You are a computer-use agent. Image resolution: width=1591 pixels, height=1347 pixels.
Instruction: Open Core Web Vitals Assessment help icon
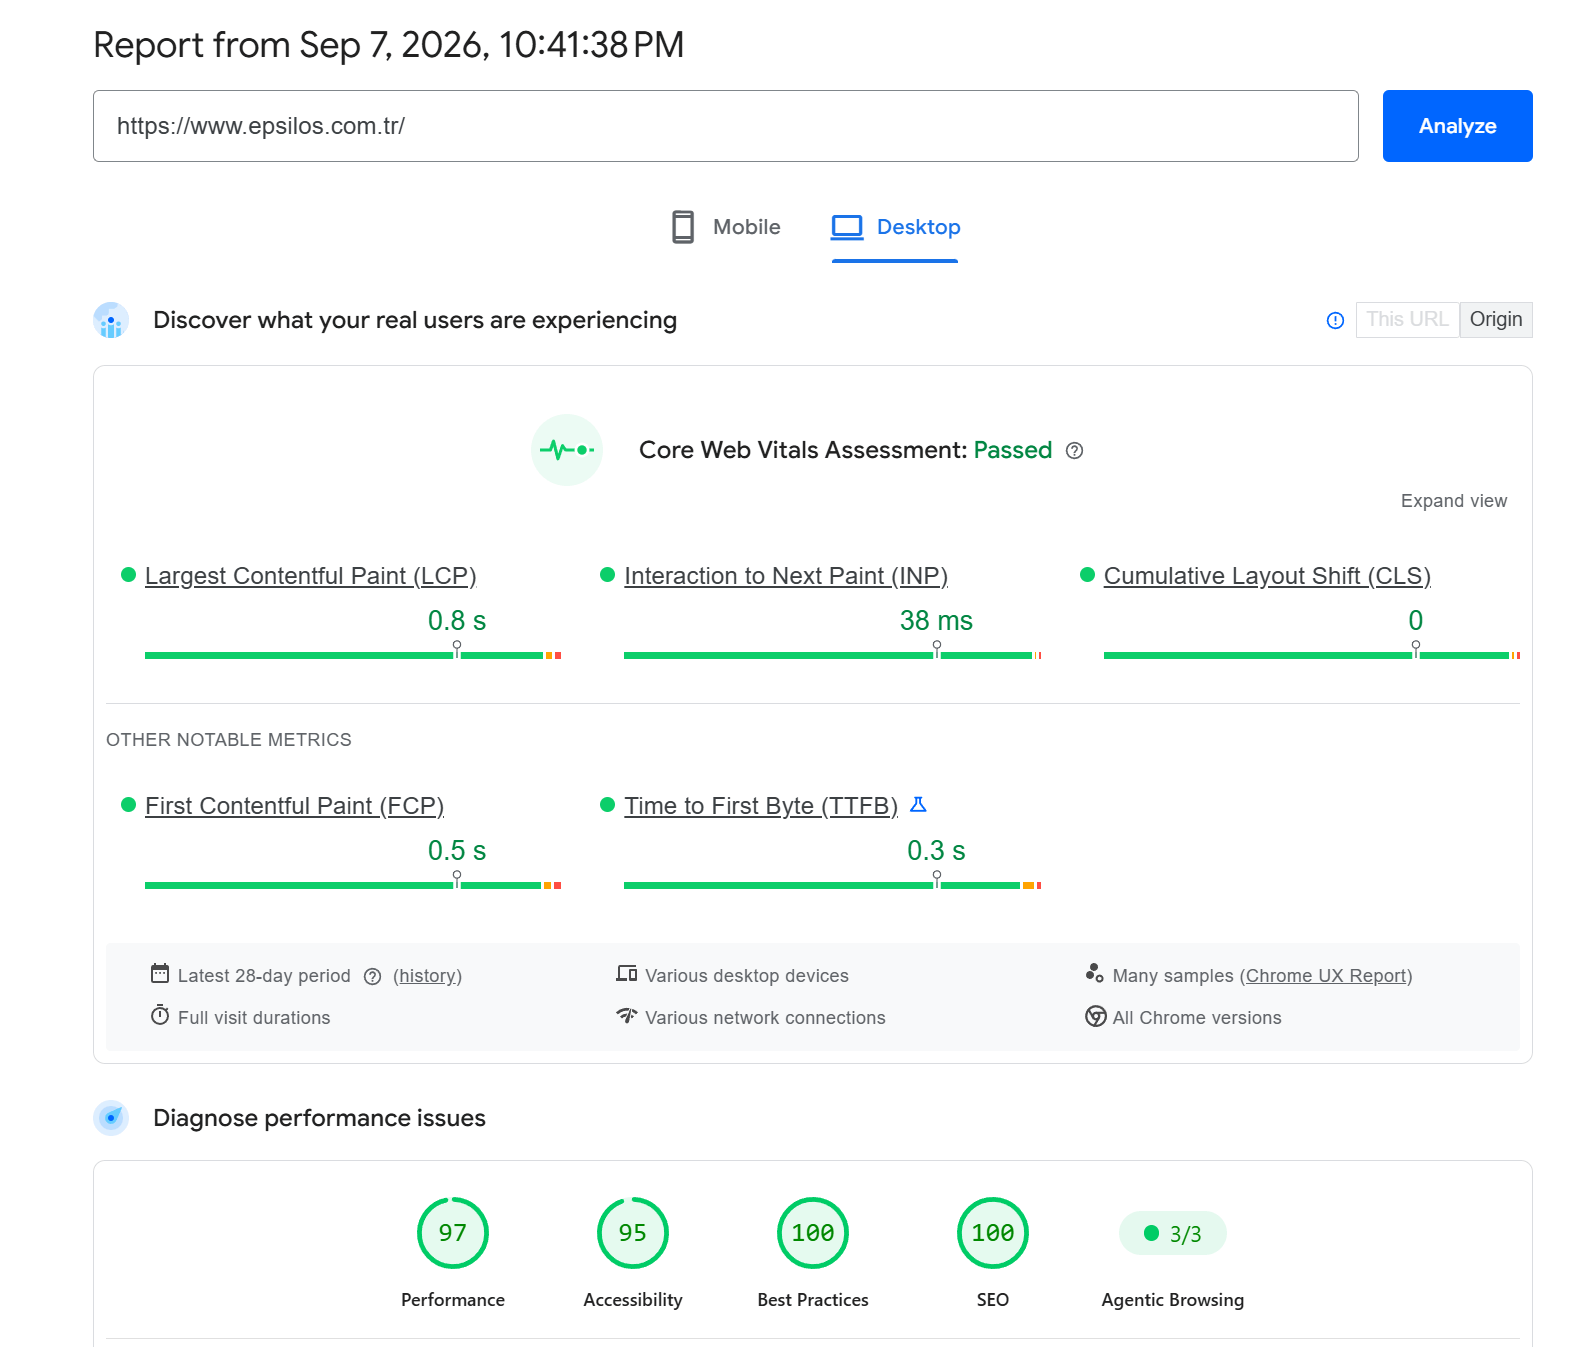pos(1074,451)
